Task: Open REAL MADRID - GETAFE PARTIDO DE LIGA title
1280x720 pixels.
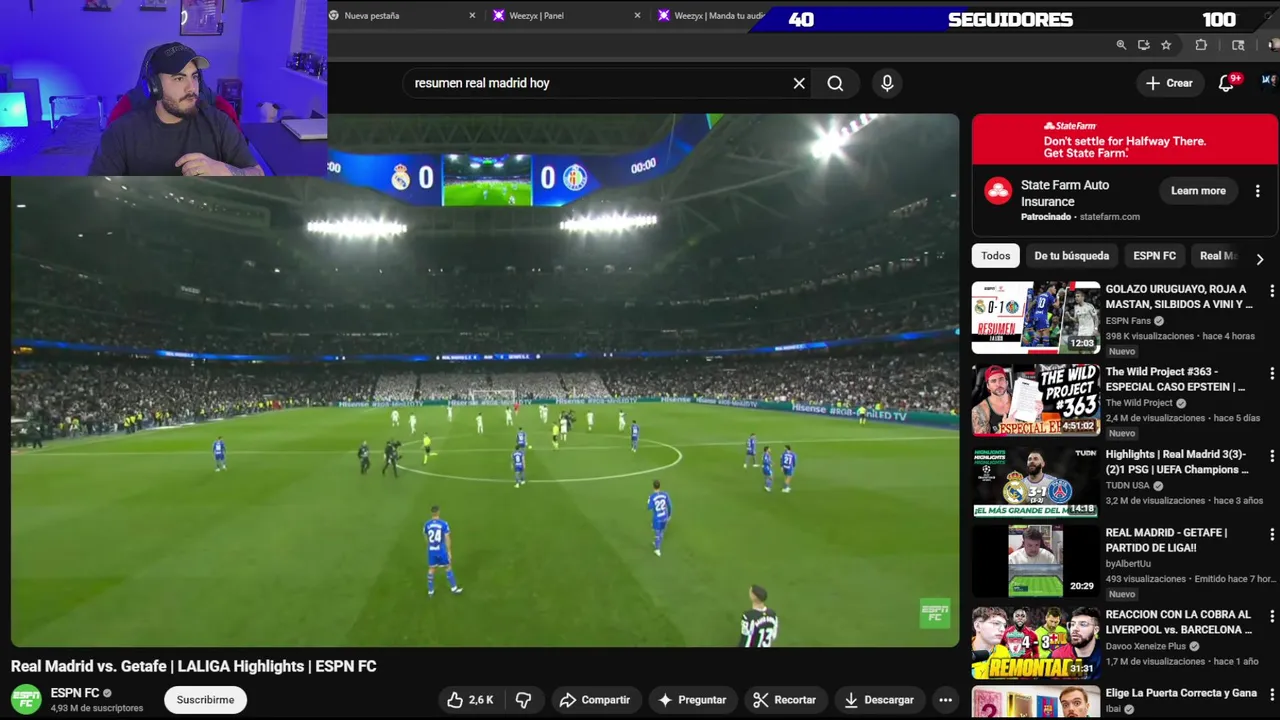Action: coord(1166,540)
